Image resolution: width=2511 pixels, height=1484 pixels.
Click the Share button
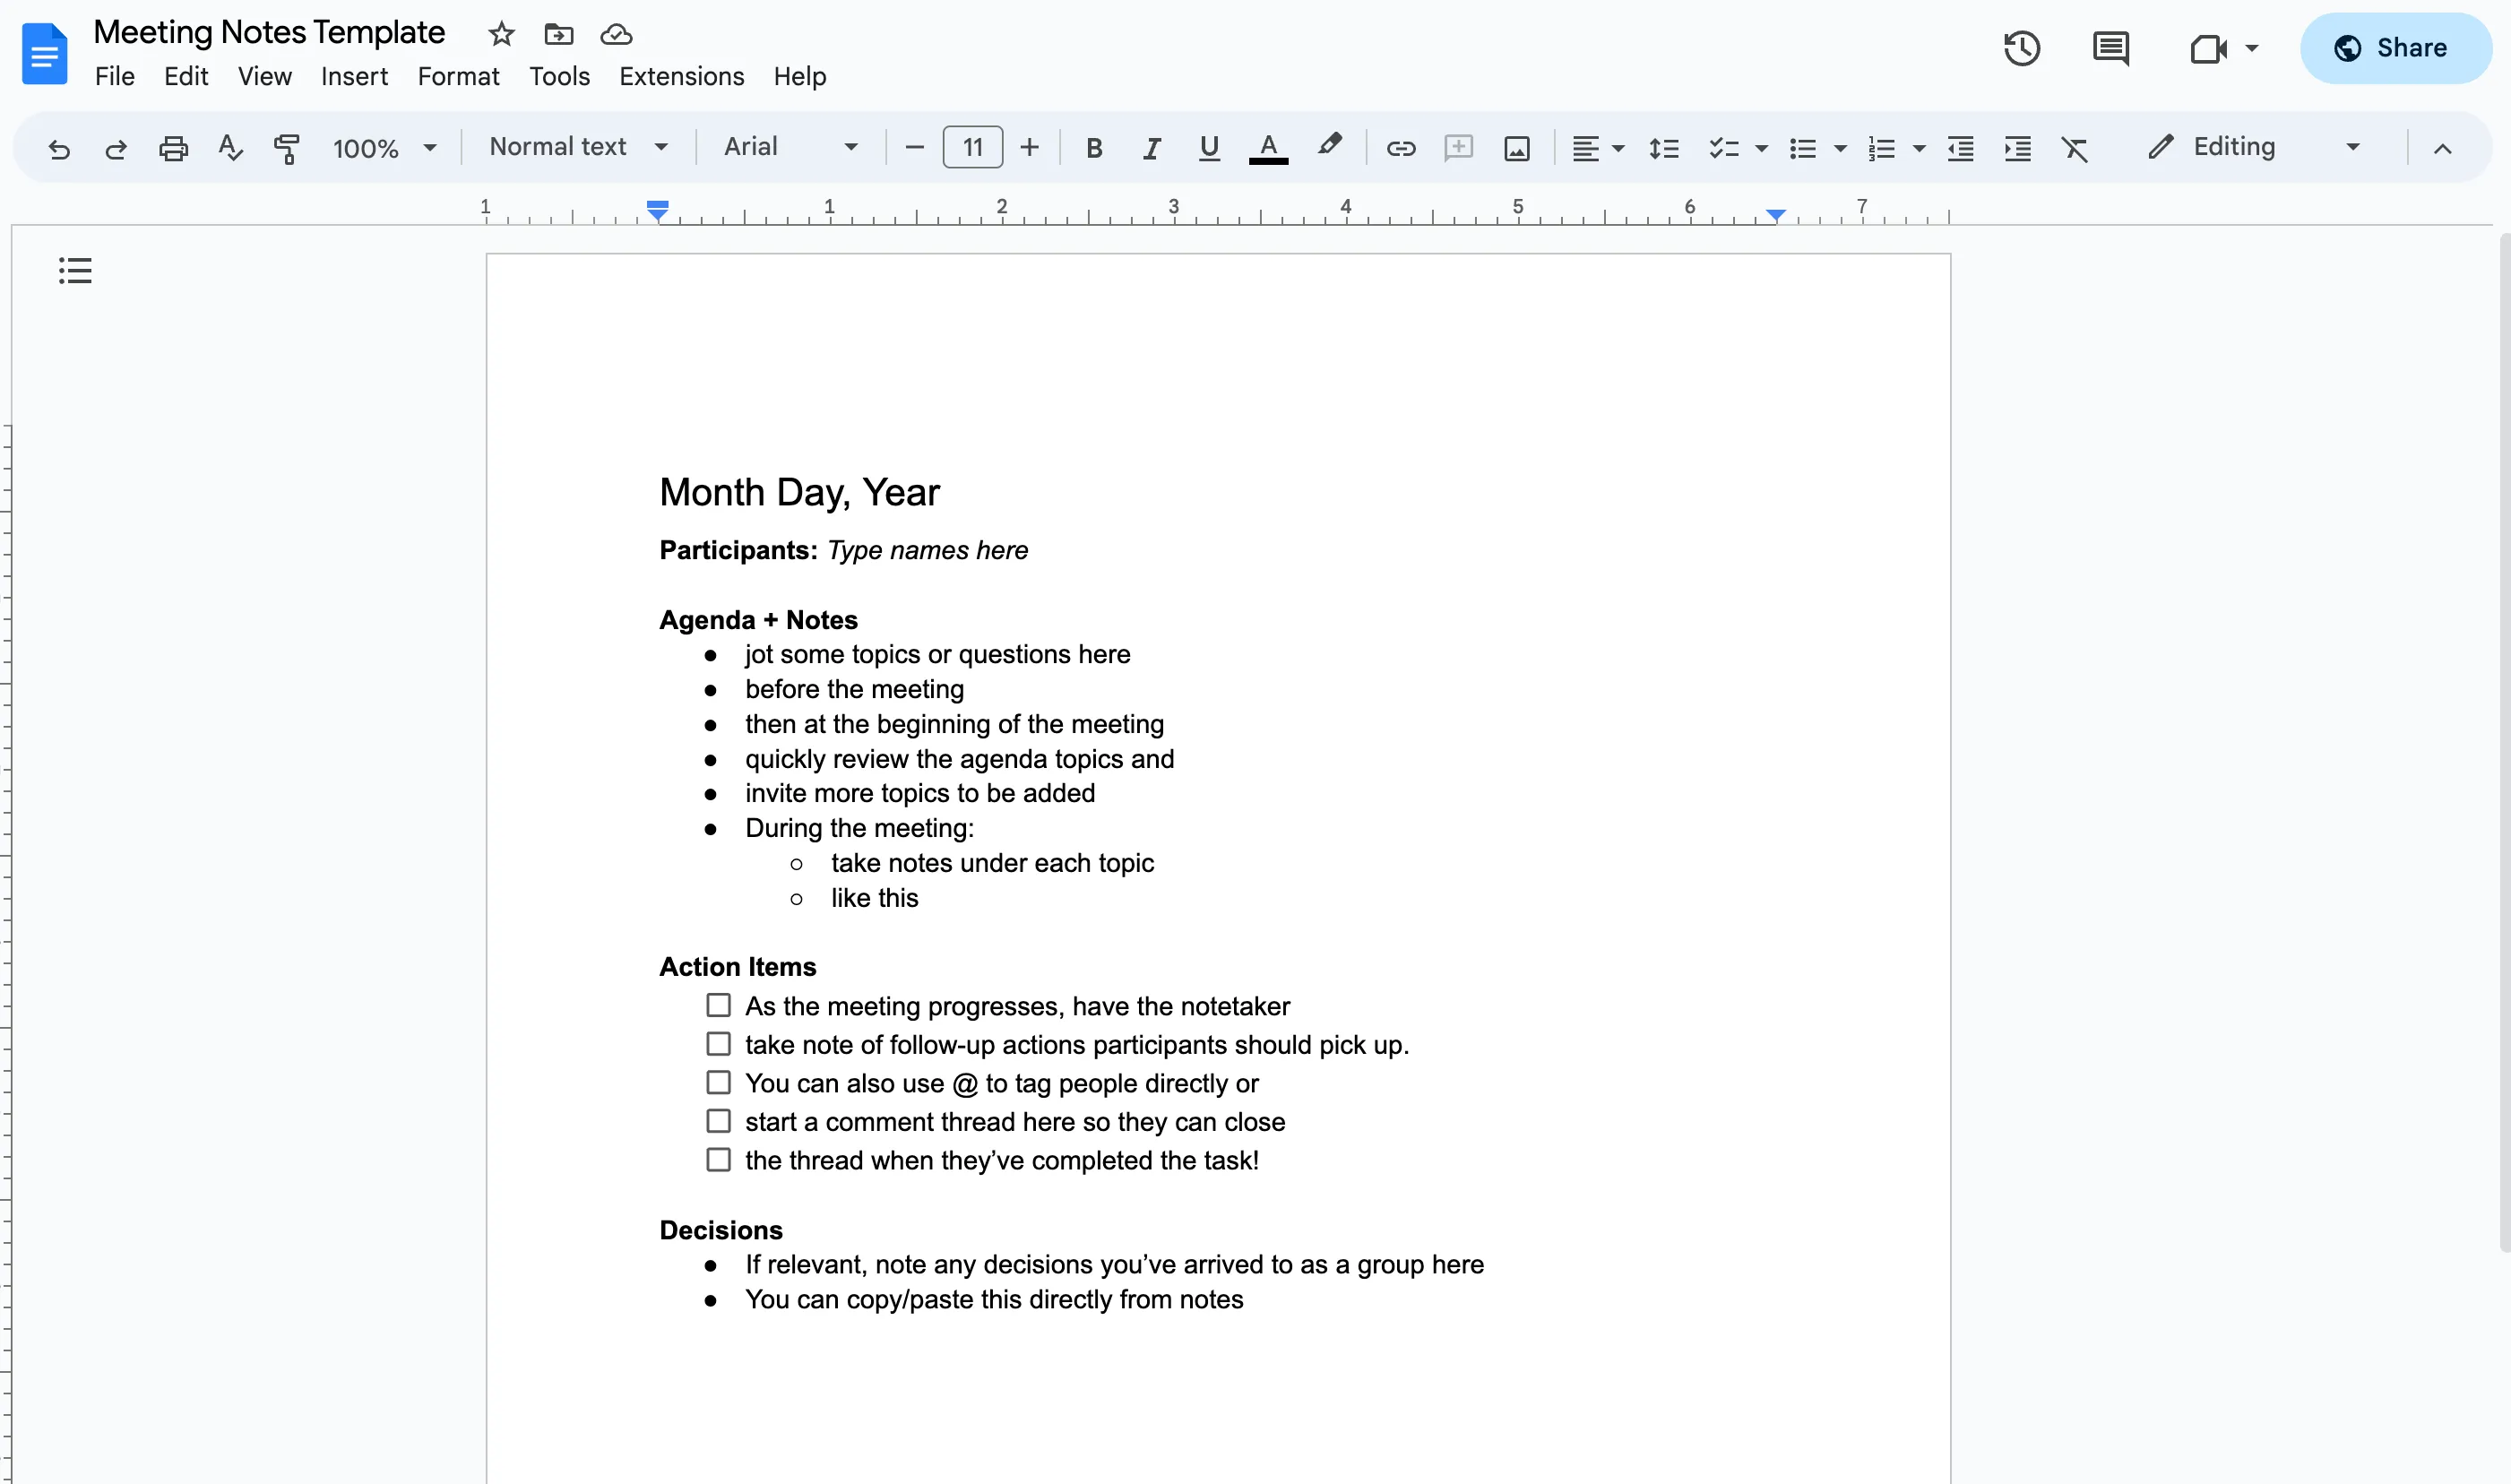click(2396, 47)
